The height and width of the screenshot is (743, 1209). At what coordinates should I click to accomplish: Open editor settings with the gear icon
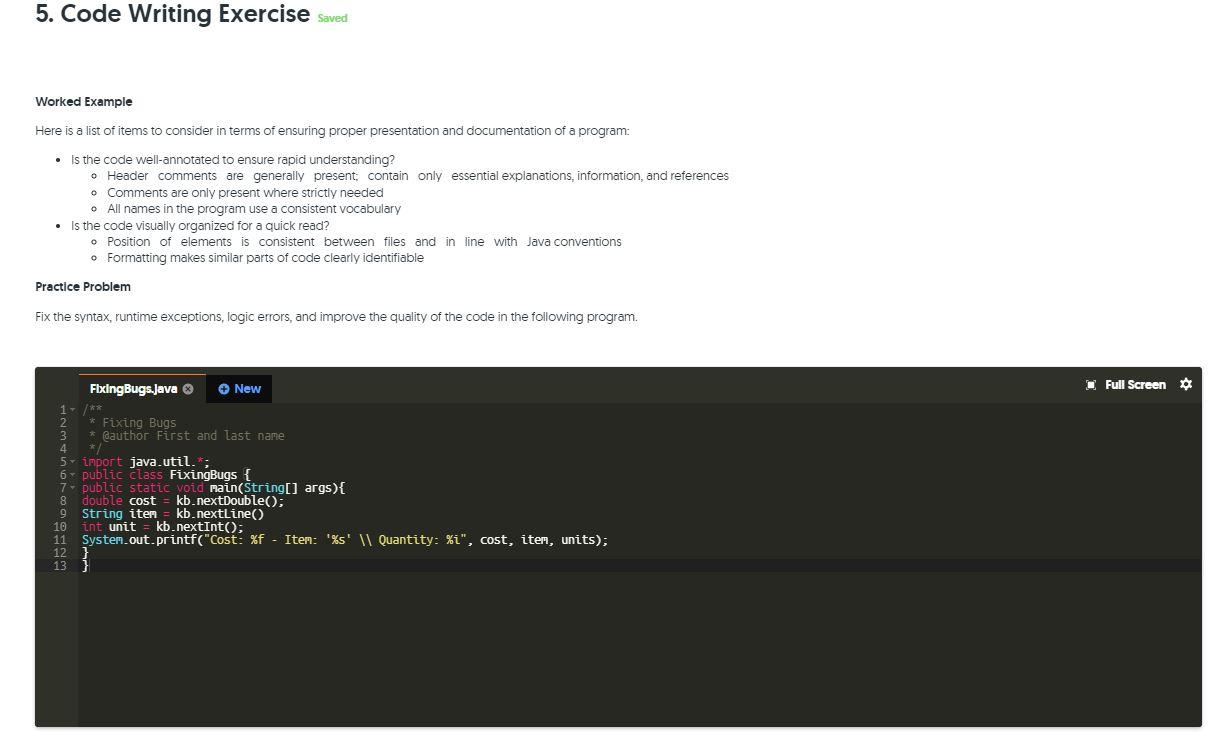click(1186, 384)
